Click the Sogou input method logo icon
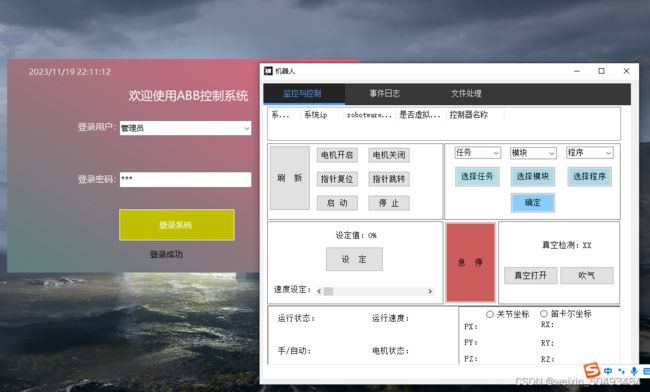This screenshot has height=392, width=650. pos(592,370)
